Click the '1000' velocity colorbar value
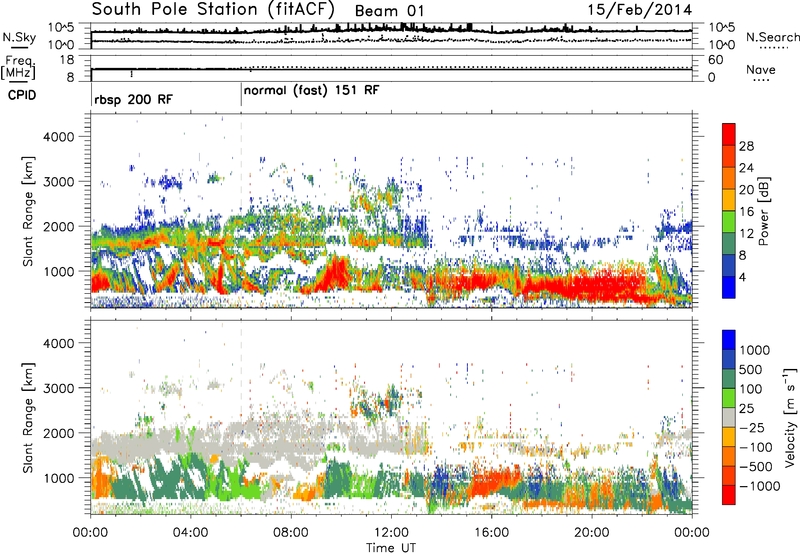This screenshot has width=800, height=554. [755, 350]
